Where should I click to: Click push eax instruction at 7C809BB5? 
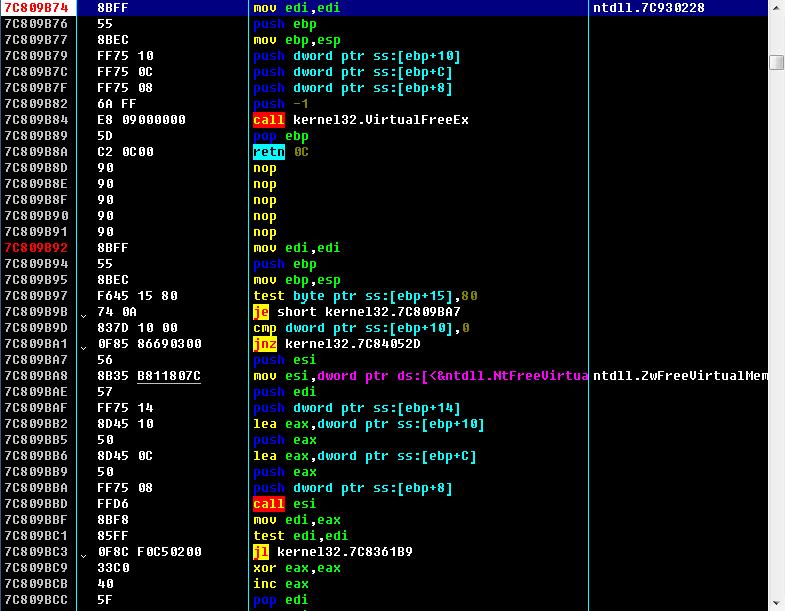tap(284, 440)
